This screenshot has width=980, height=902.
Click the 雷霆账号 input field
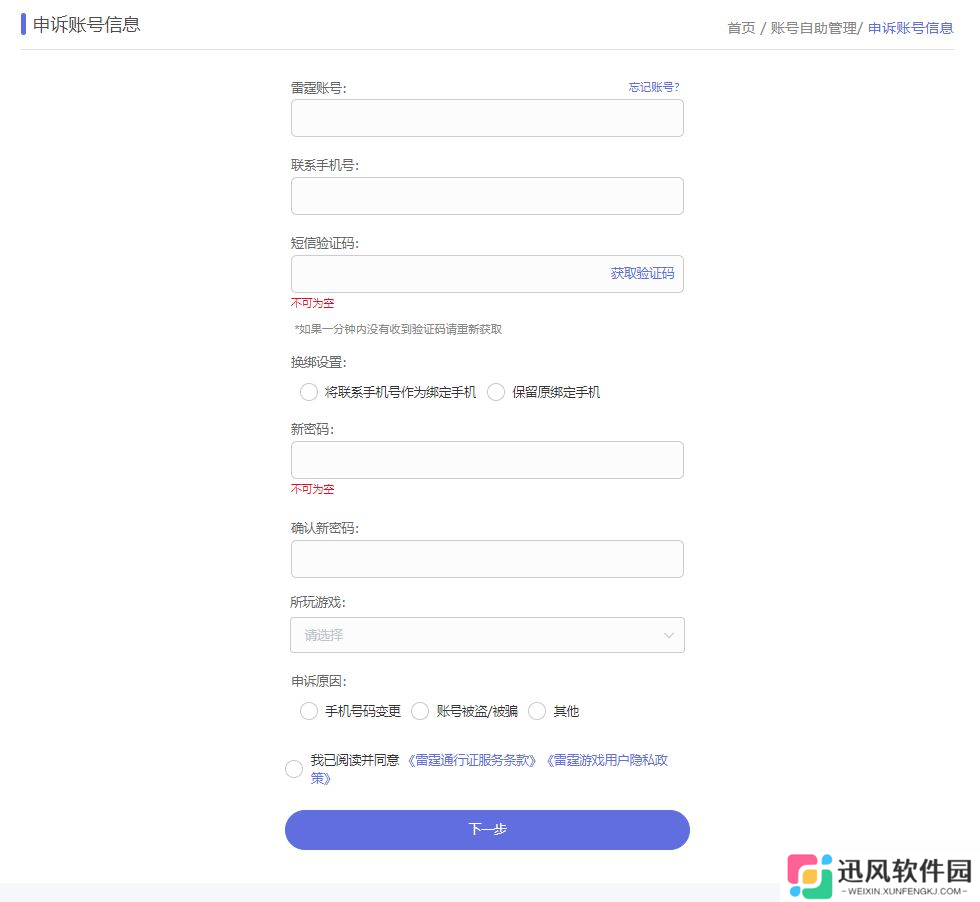(487, 118)
